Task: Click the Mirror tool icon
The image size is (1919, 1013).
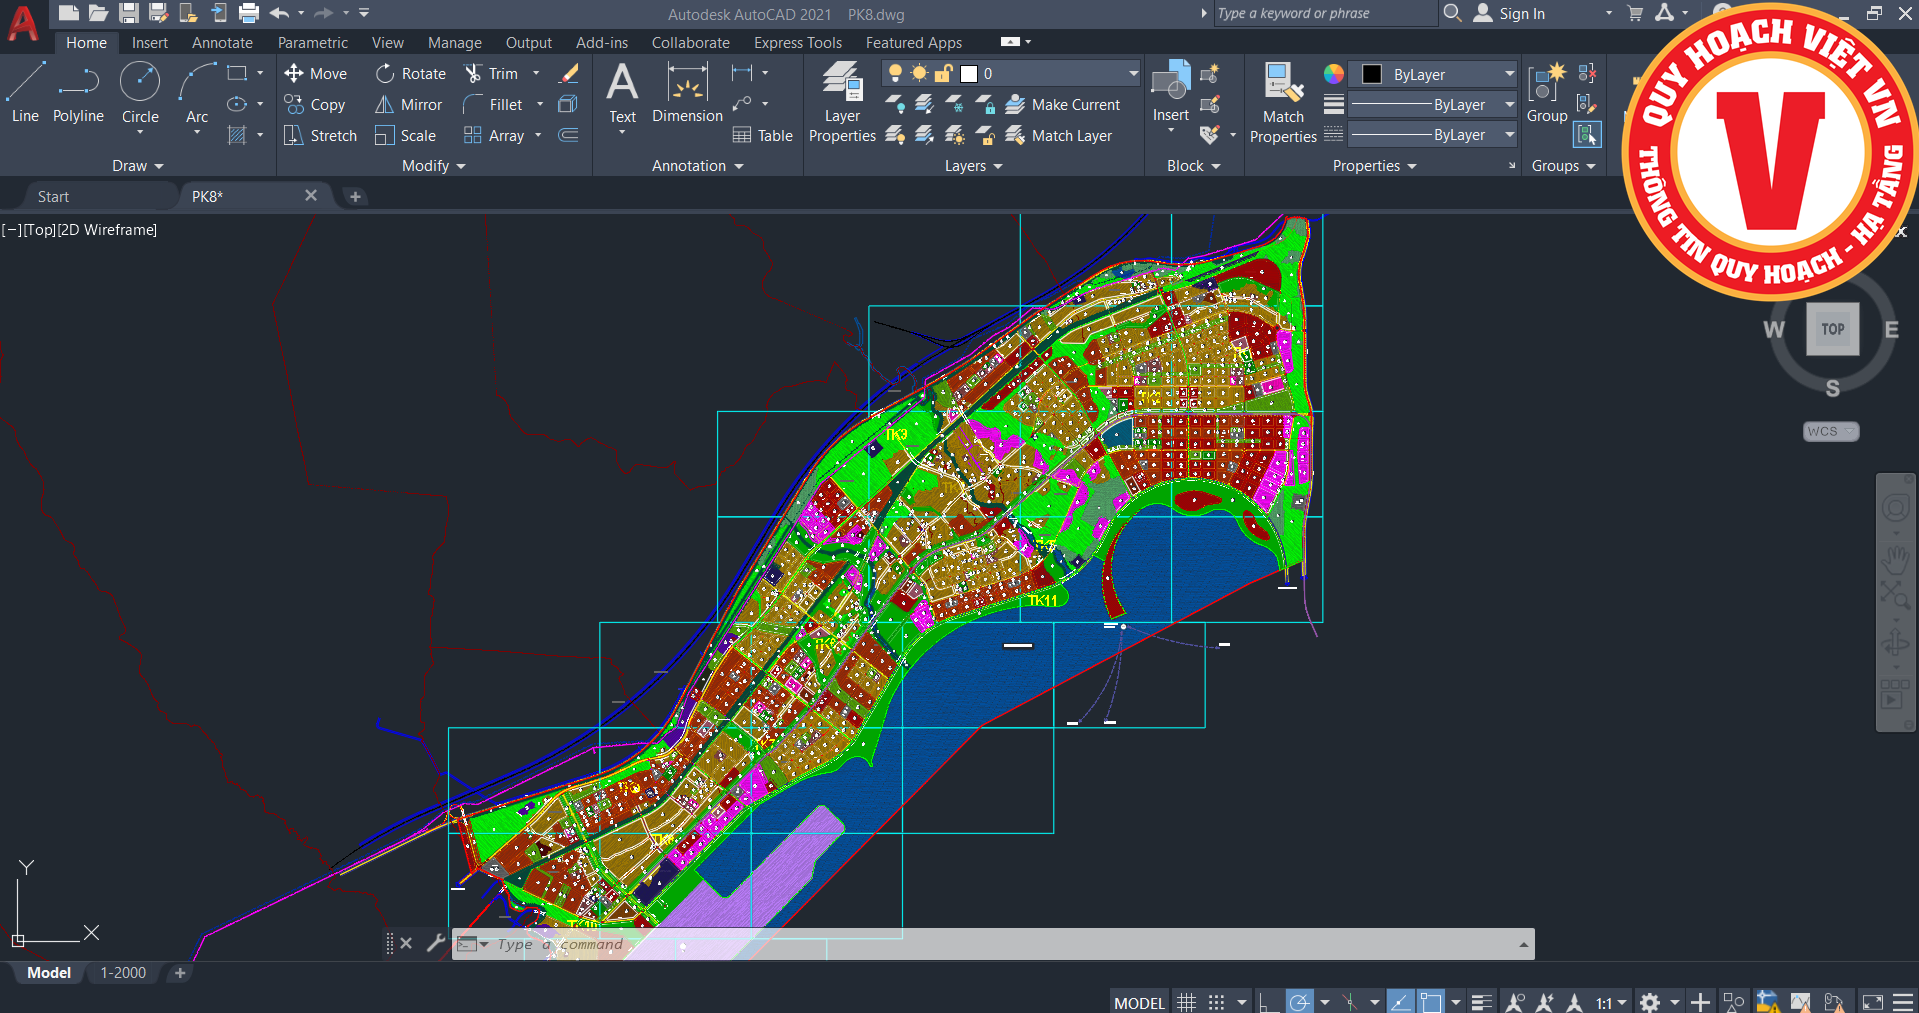Action: (384, 105)
